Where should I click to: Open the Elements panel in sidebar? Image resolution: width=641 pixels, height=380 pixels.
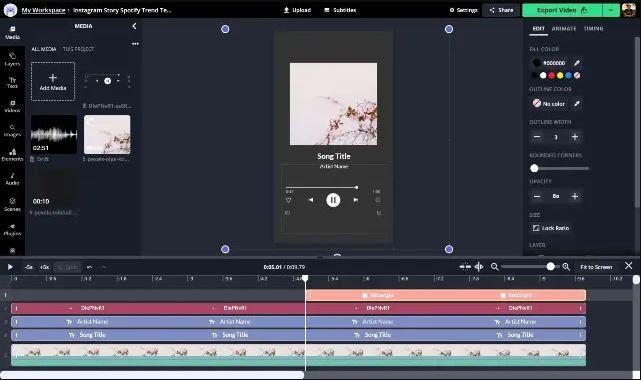(12, 155)
